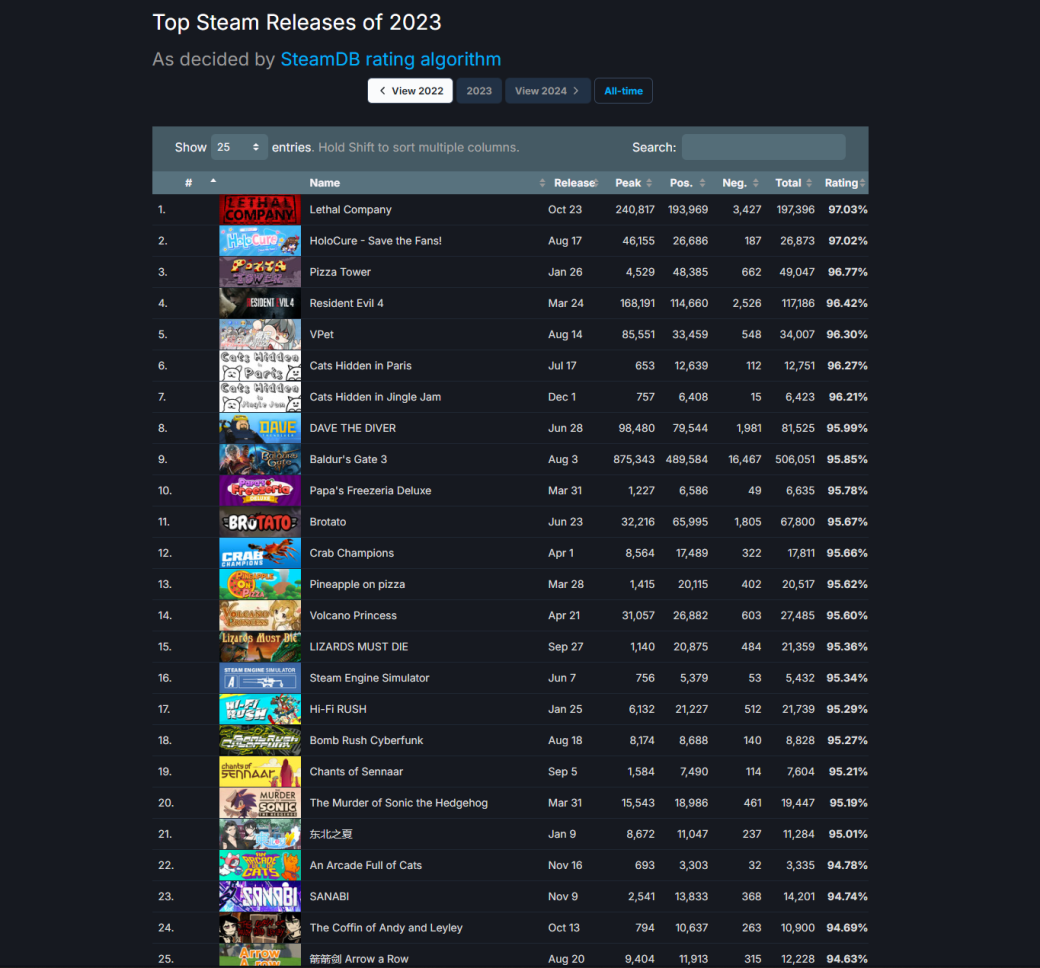
Task: Sort table by Neg. column
Action: point(734,182)
